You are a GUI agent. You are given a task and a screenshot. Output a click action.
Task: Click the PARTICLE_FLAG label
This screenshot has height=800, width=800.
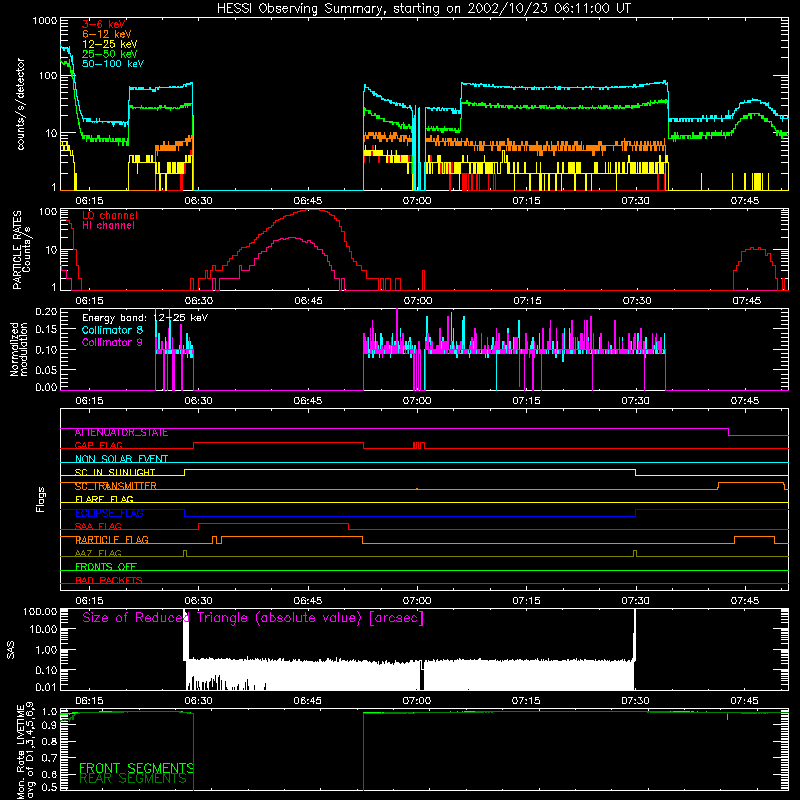click(112, 540)
